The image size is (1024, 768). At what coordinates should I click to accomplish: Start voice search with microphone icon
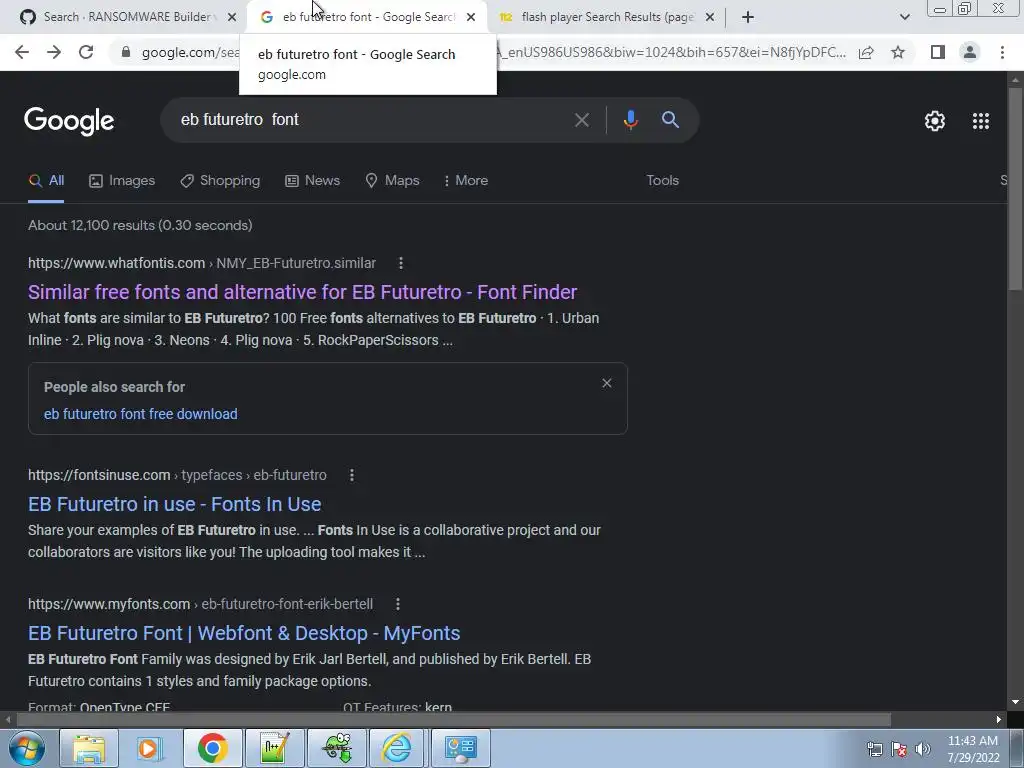[630, 120]
